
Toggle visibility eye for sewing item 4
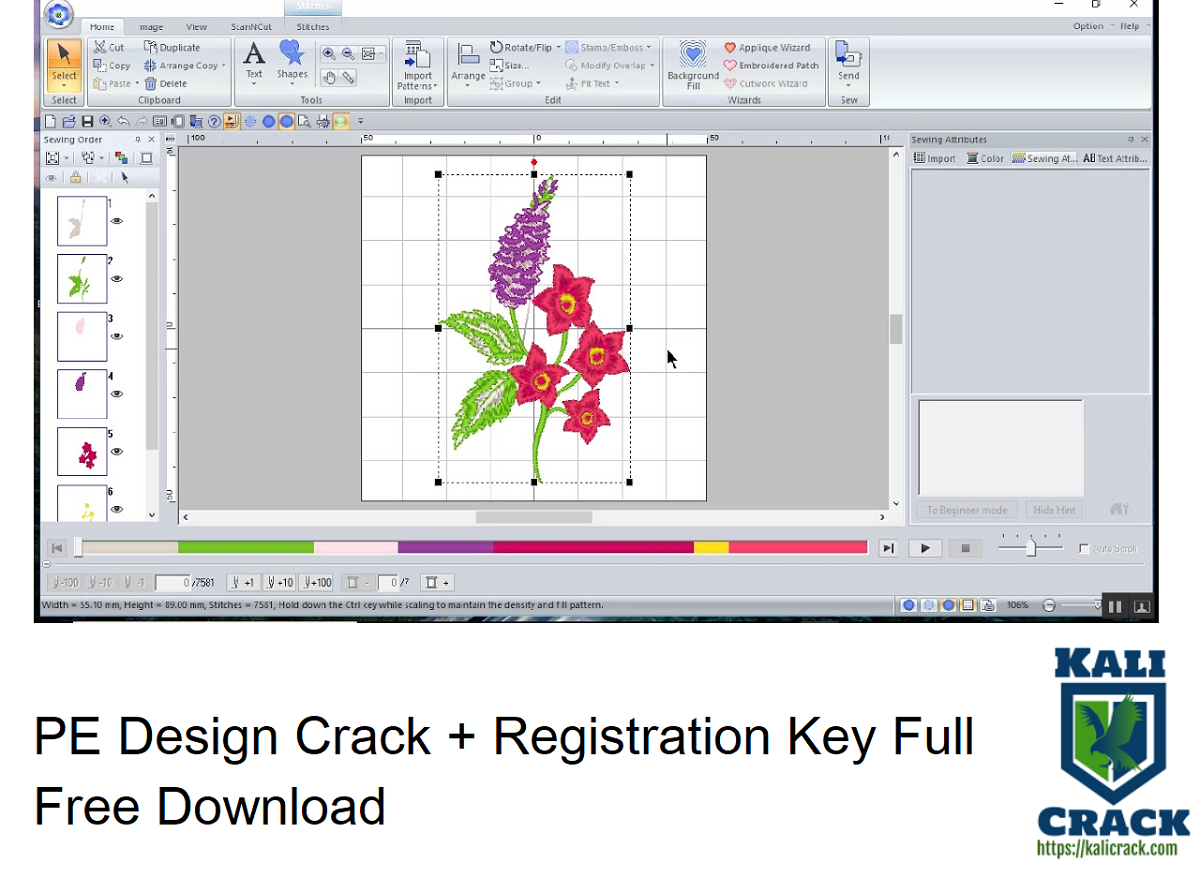tap(117, 394)
